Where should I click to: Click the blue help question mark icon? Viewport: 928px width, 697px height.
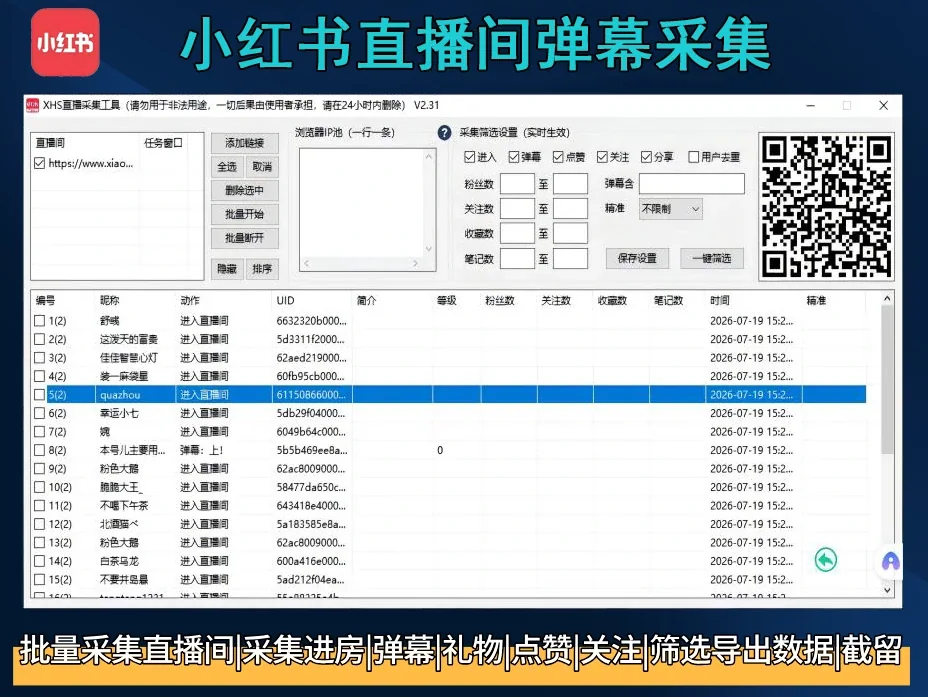click(444, 133)
